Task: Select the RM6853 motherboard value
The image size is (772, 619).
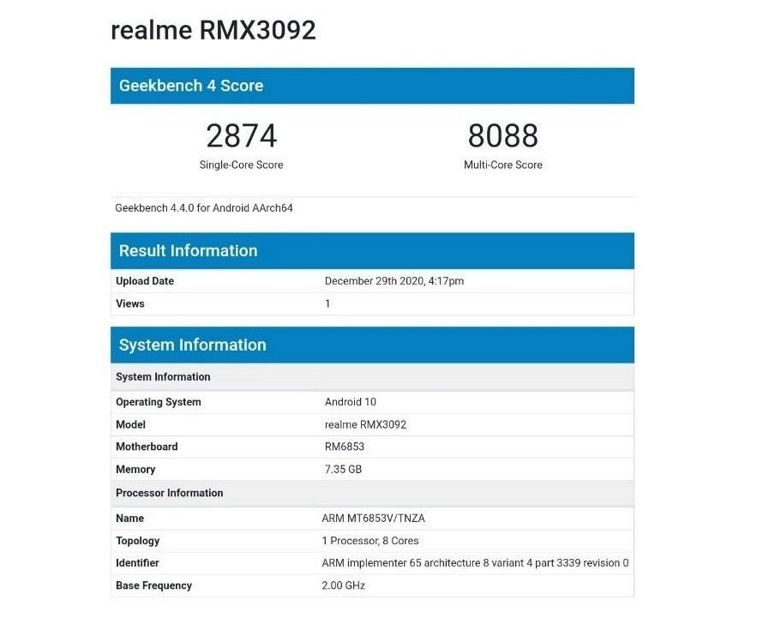Action: pyautogui.click(x=344, y=447)
